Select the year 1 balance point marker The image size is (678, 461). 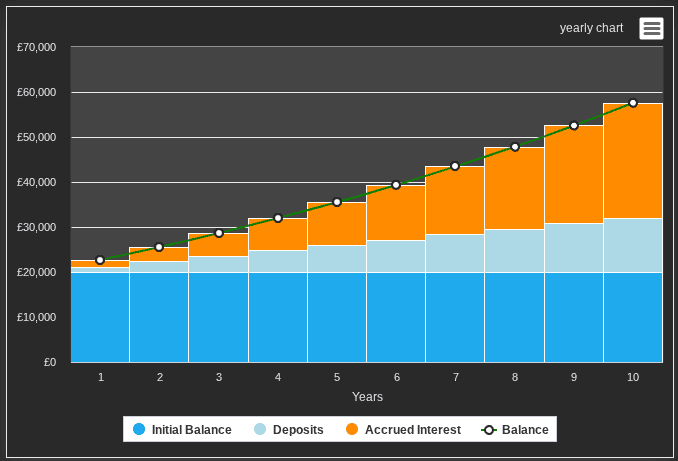(x=100, y=260)
